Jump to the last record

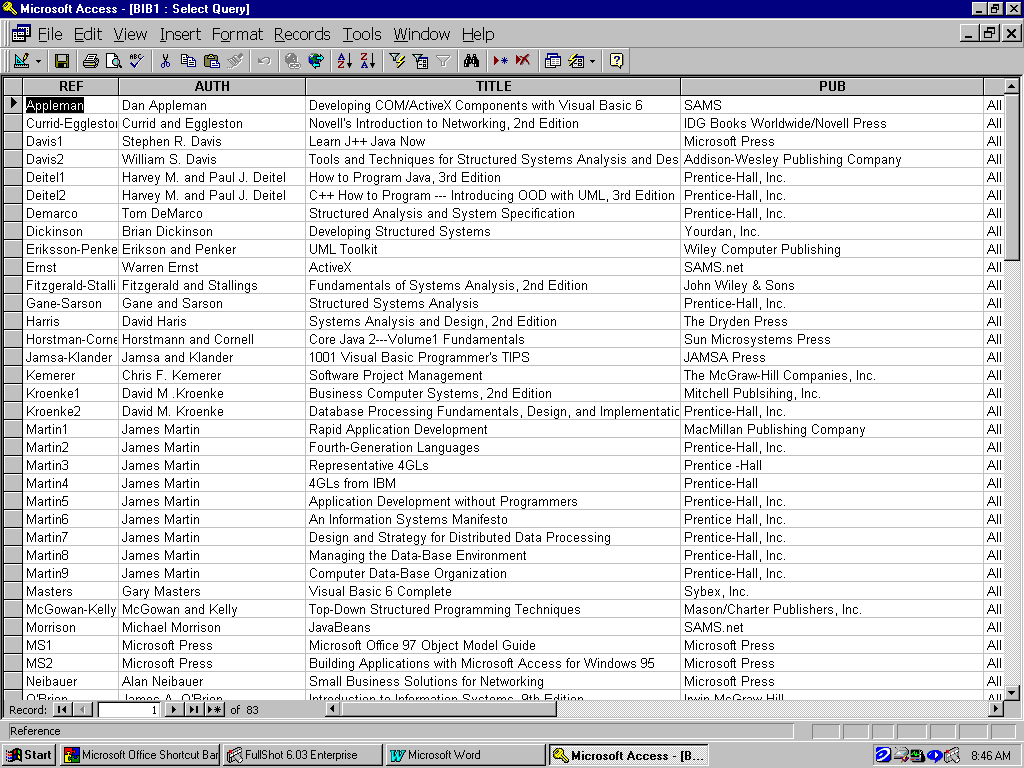coord(193,709)
